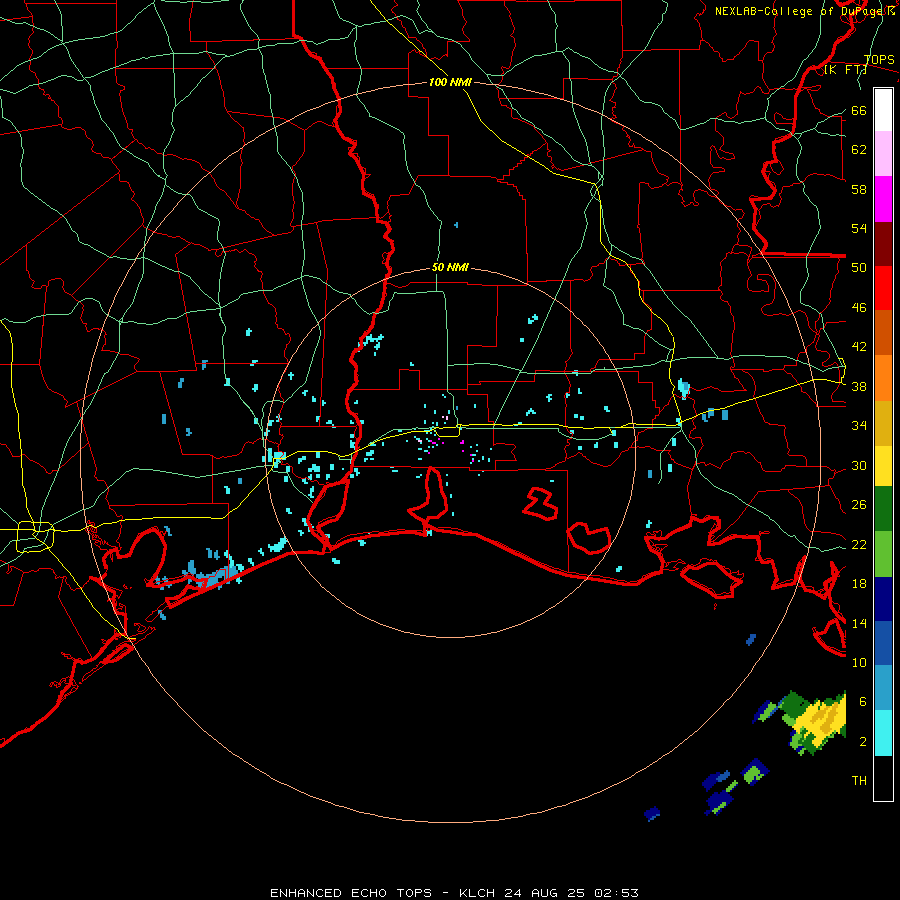The image size is (900, 900).
Task: Click the light green legend band
Action: 883,554
